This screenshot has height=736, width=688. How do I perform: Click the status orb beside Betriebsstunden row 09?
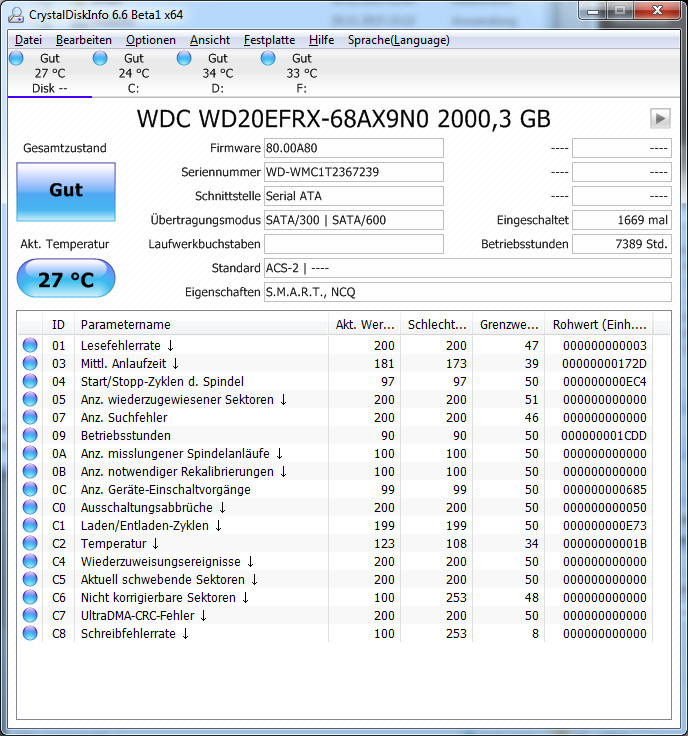pos(30,435)
